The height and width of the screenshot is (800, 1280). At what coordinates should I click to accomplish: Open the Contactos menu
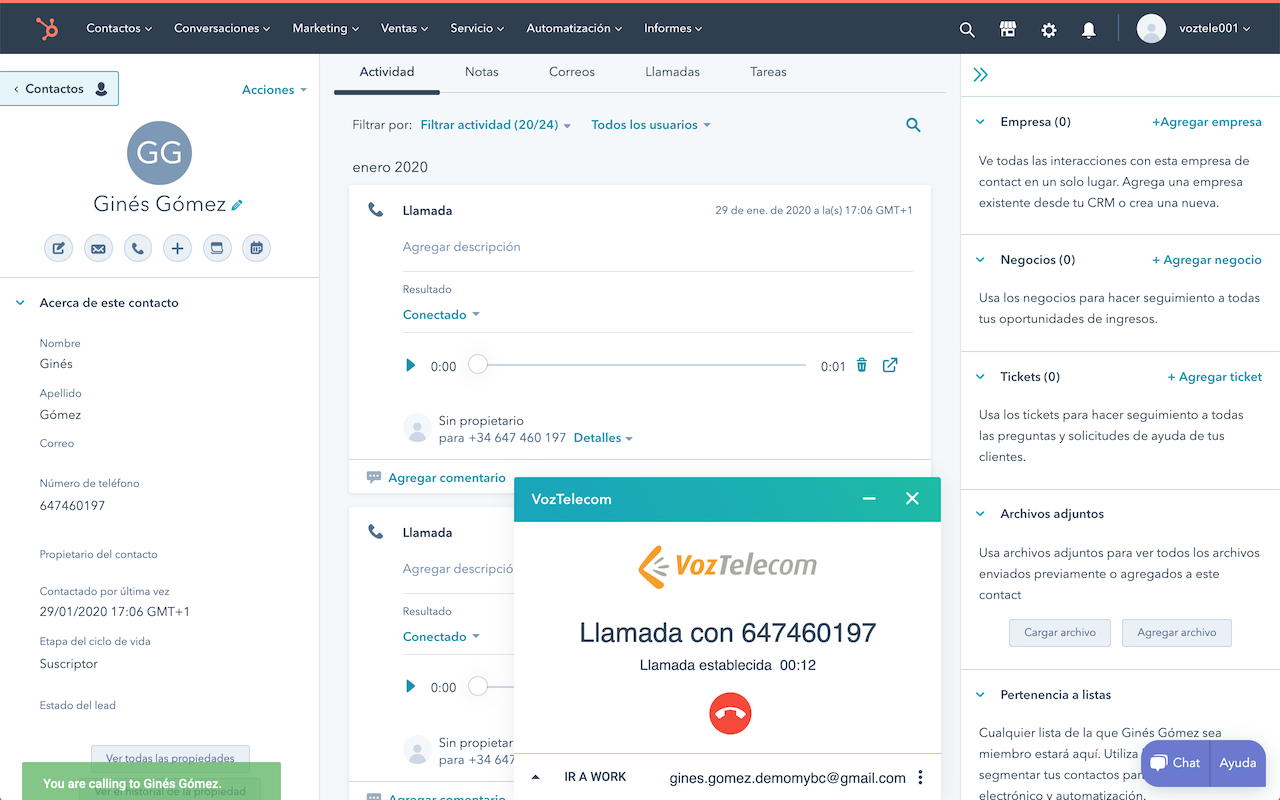(119, 29)
